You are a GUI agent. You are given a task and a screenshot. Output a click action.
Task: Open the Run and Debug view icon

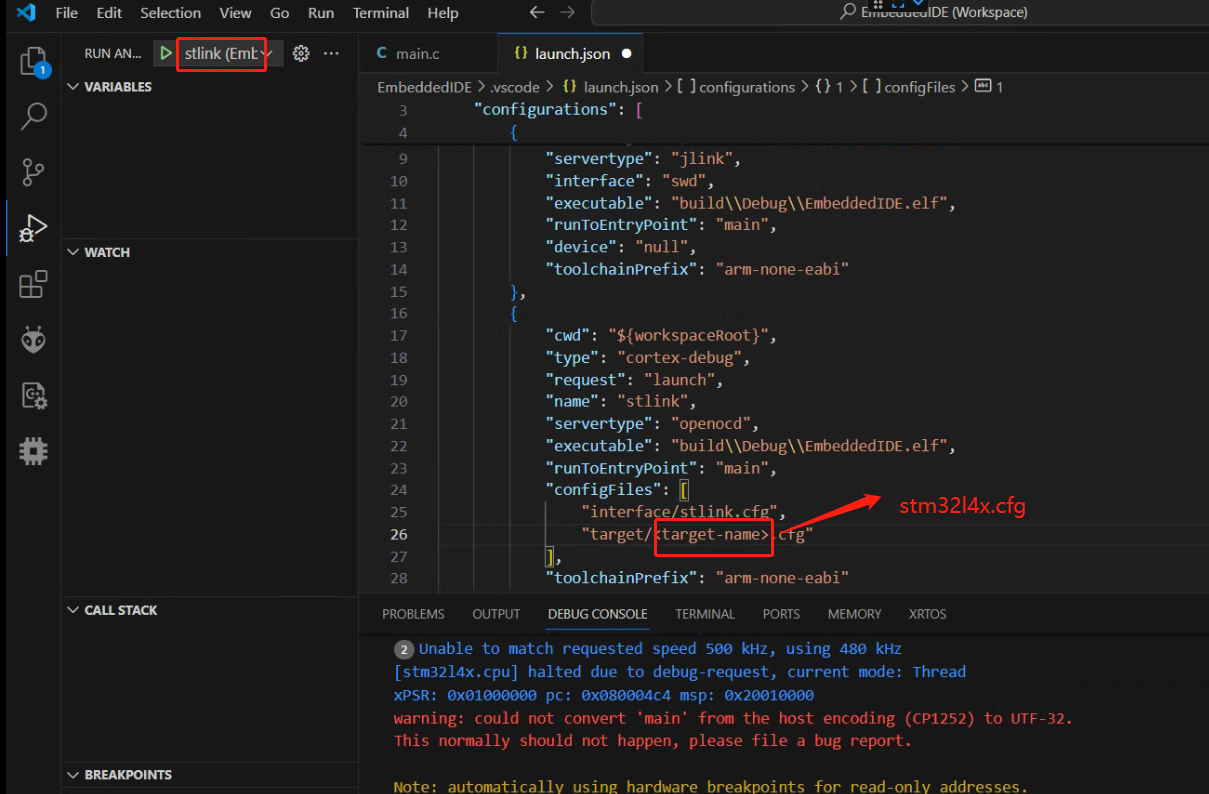(33, 228)
